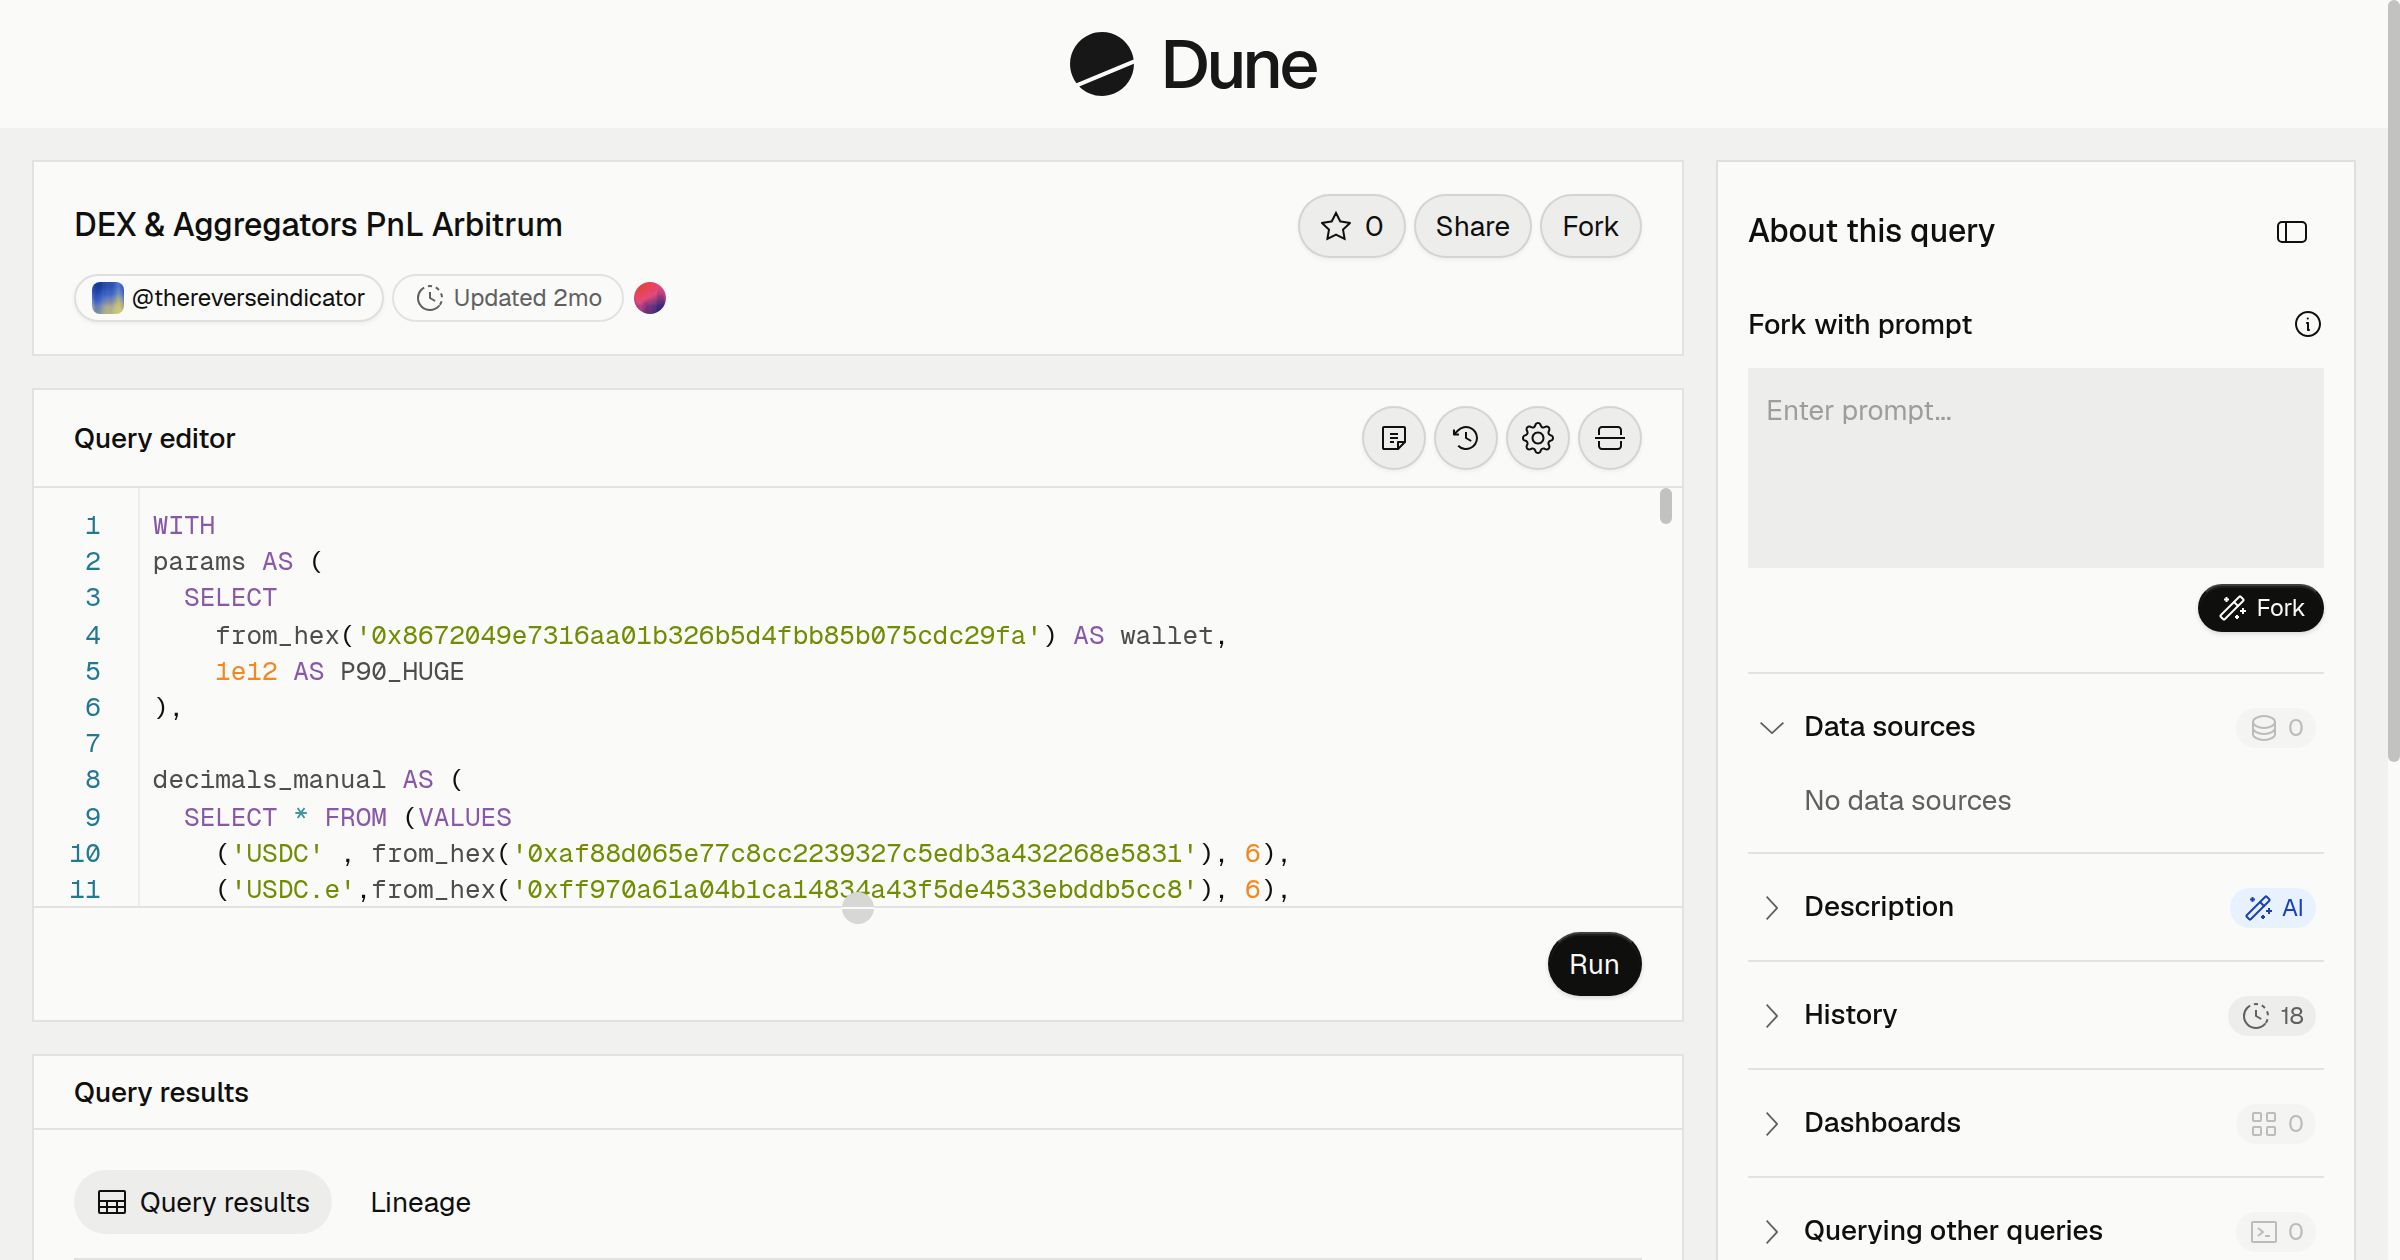The width and height of the screenshot is (2400, 1260).
Task: Click 'No data sources' text
Action: (x=1907, y=800)
